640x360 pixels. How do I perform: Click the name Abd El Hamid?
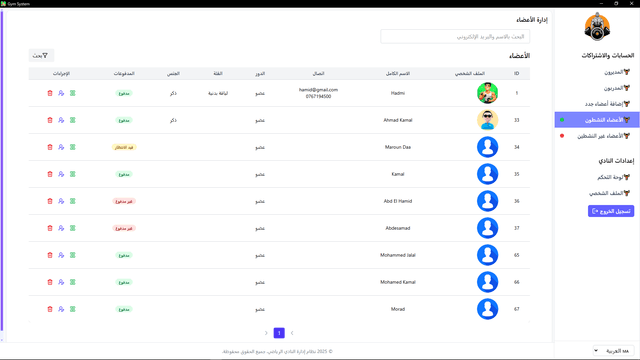tap(398, 201)
